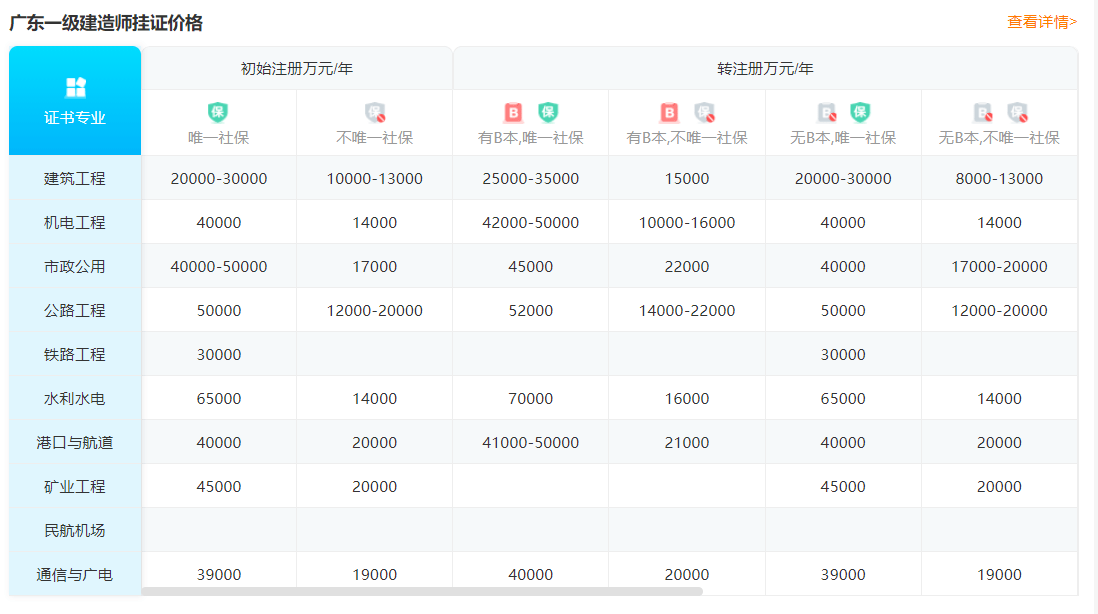The image size is (1098, 614).
Task: Choose the 通信与广电 row label
Action: 75,575
